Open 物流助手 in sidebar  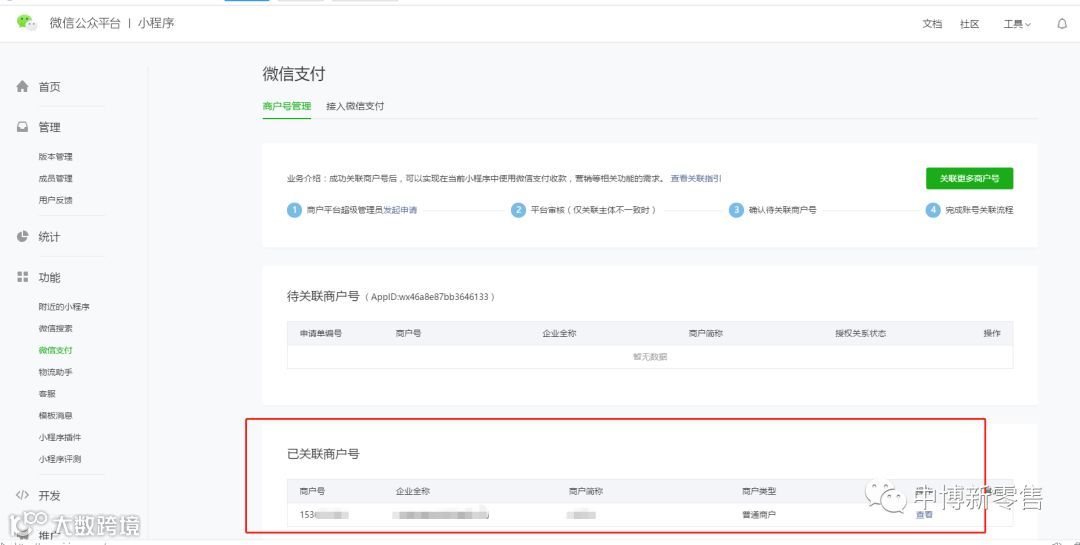coord(55,372)
